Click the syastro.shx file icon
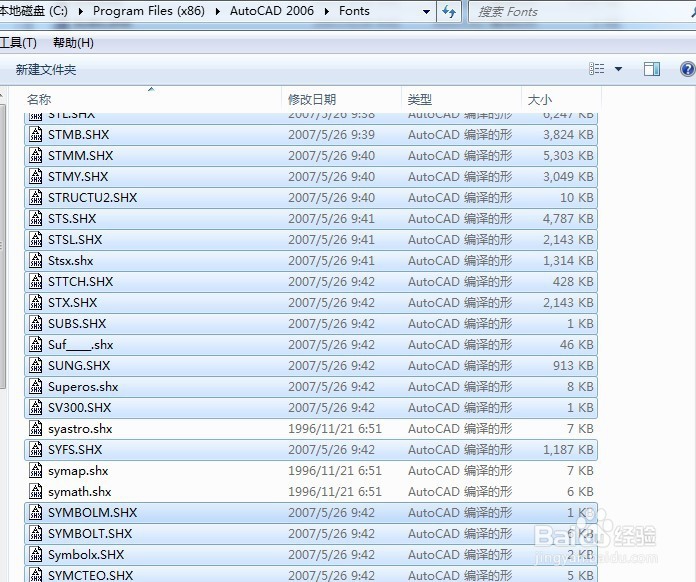This screenshot has width=696, height=582. click(36, 428)
